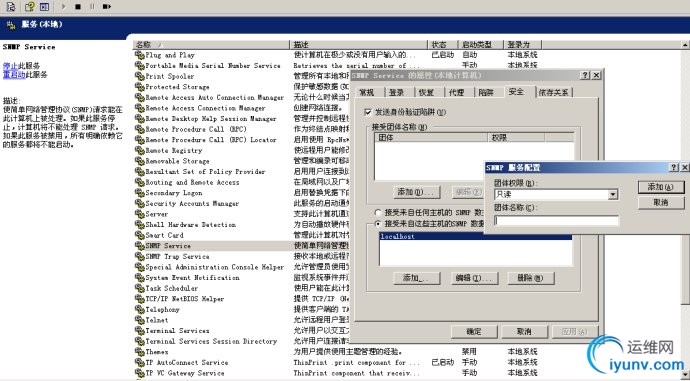This screenshot has height=381, width=690.
Task: Switch to the 恢复 tab
Action: pos(426,92)
